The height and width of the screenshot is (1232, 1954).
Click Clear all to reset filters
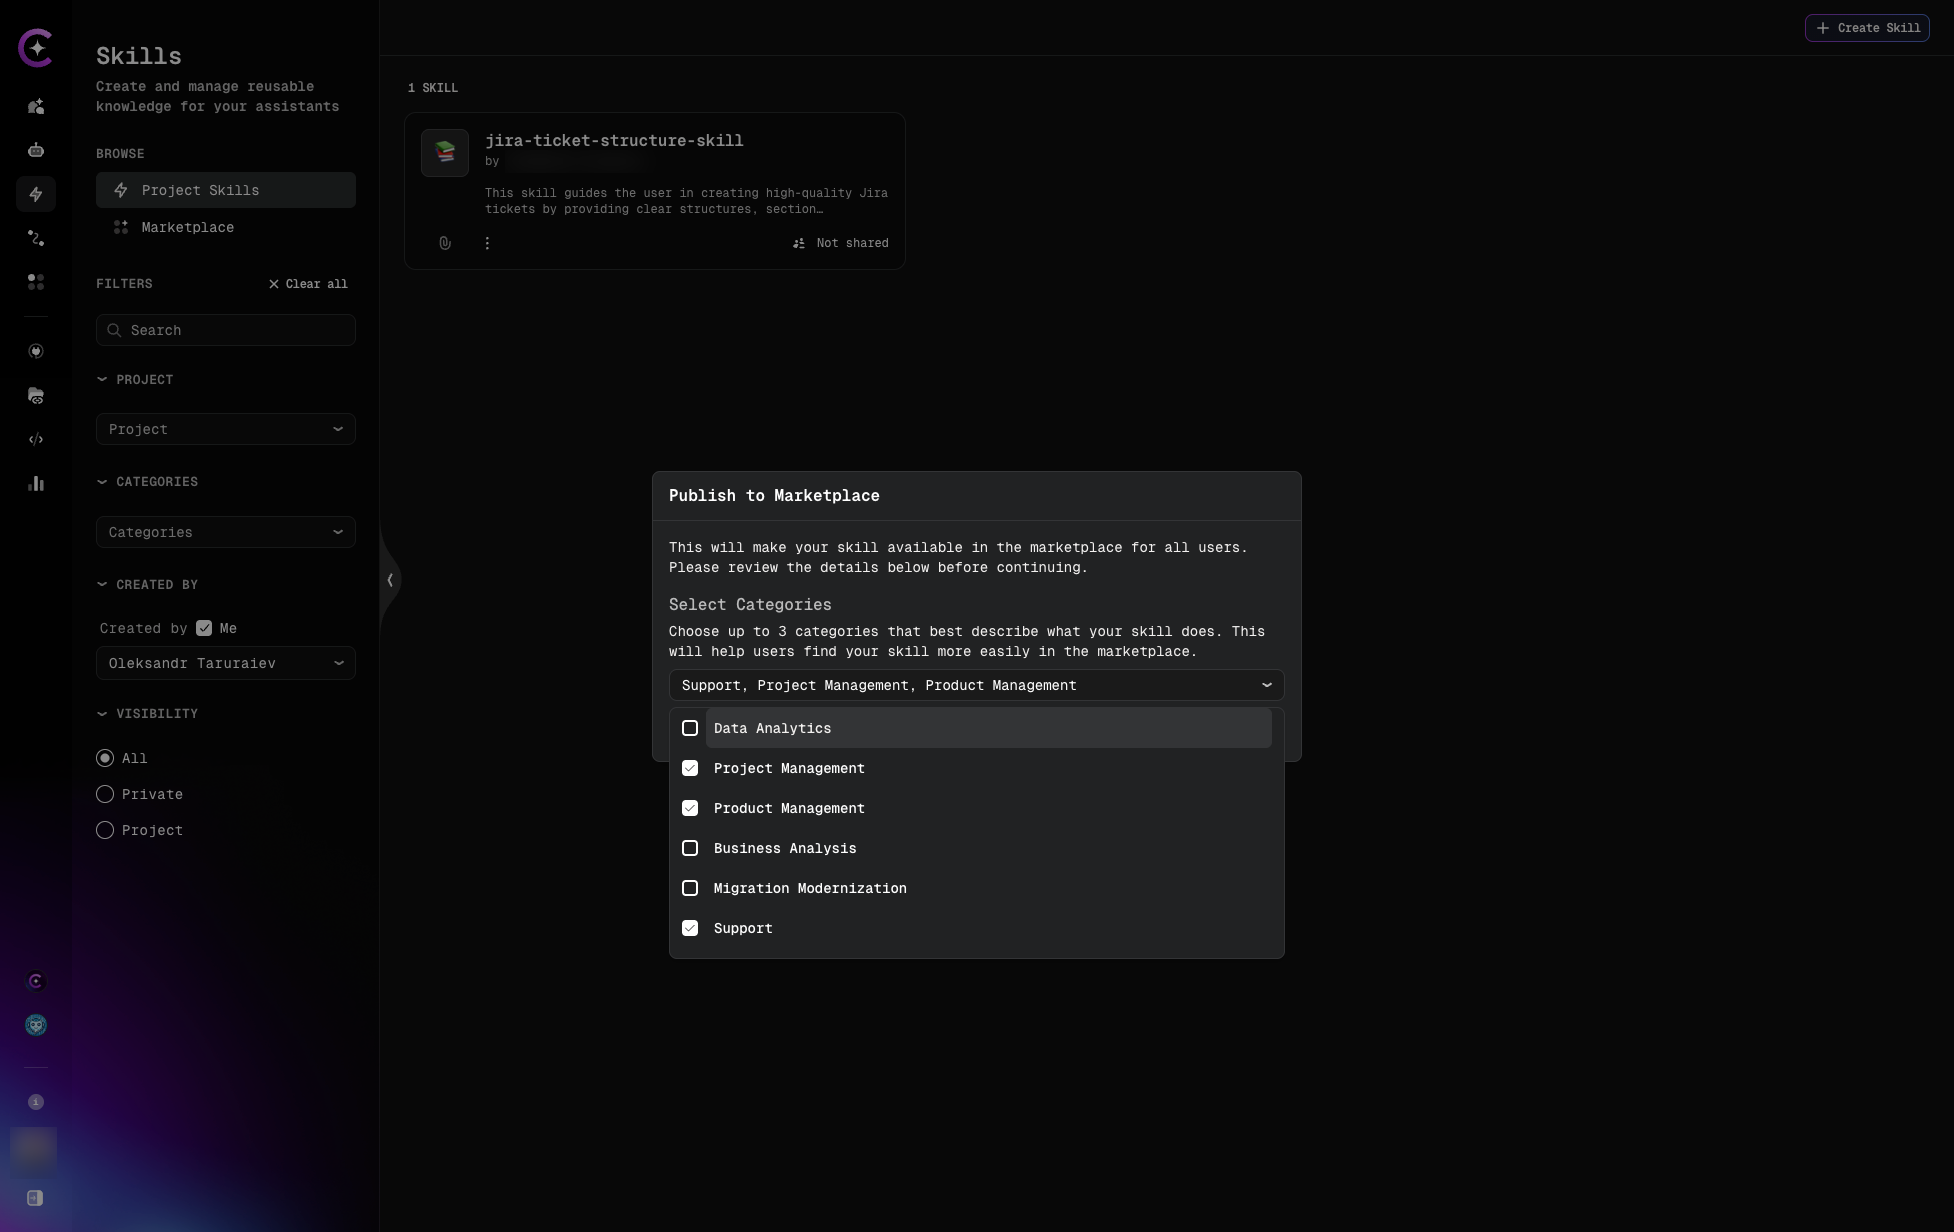tap(307, 284)
